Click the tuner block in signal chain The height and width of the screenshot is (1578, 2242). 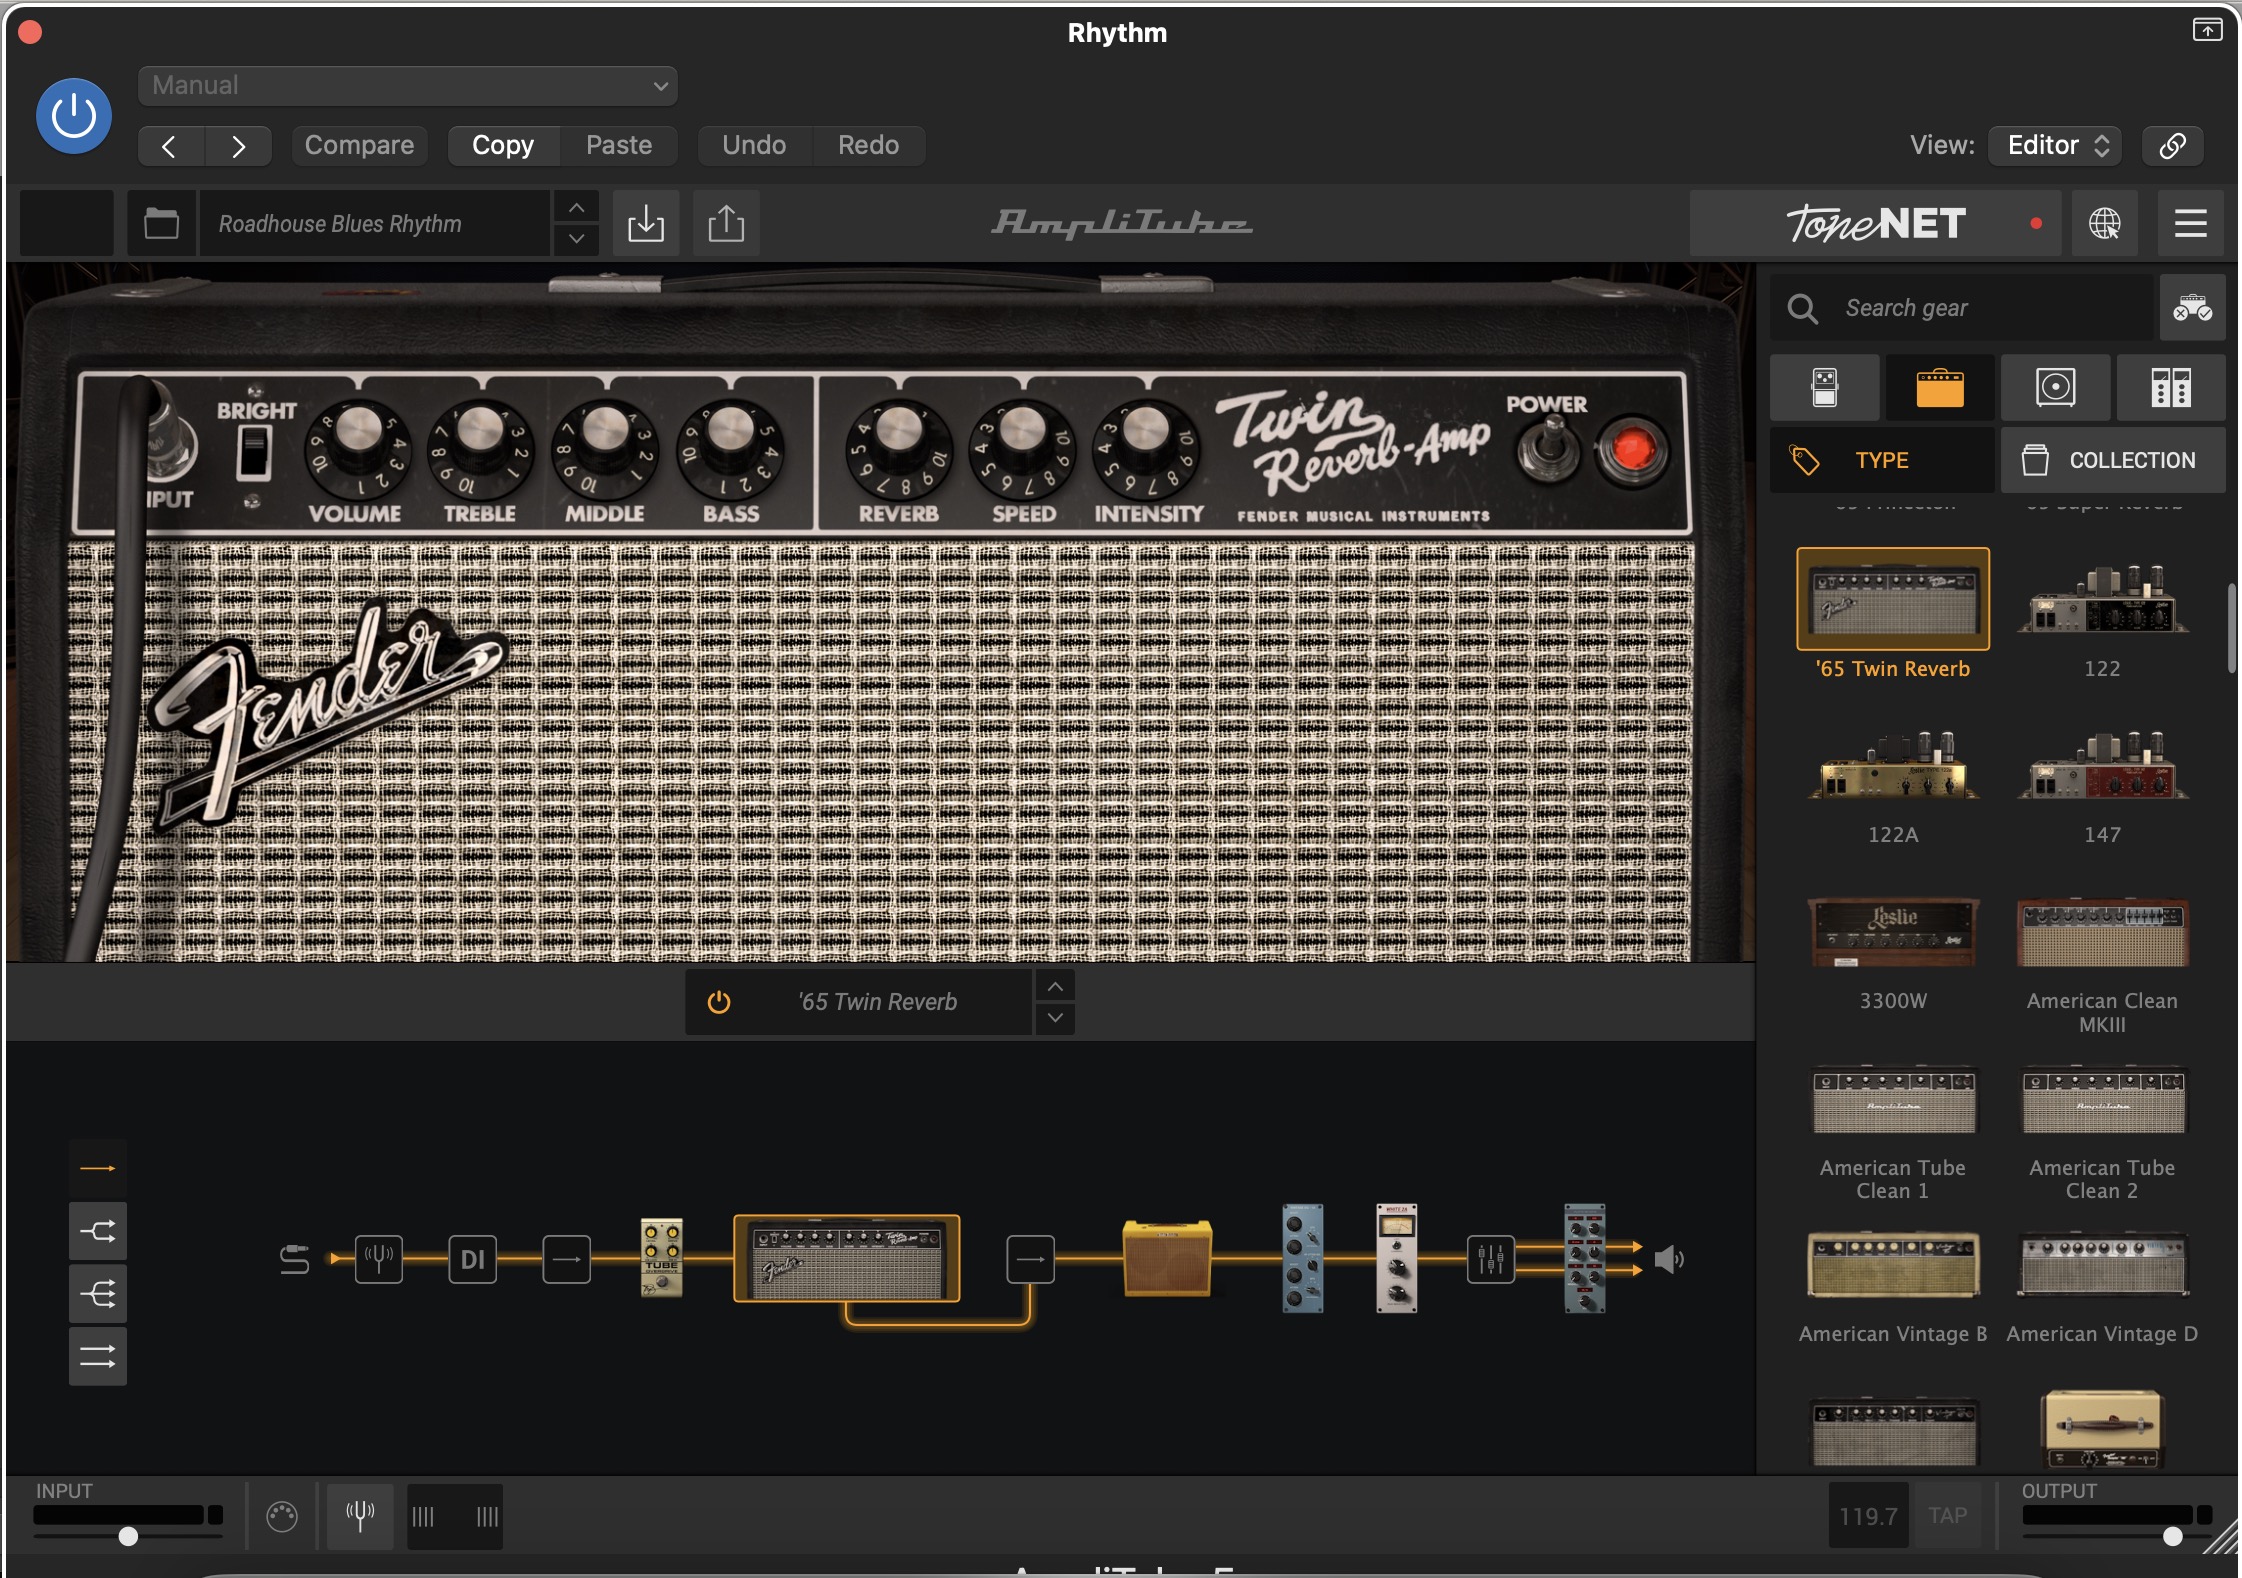tap(379, 1259)
